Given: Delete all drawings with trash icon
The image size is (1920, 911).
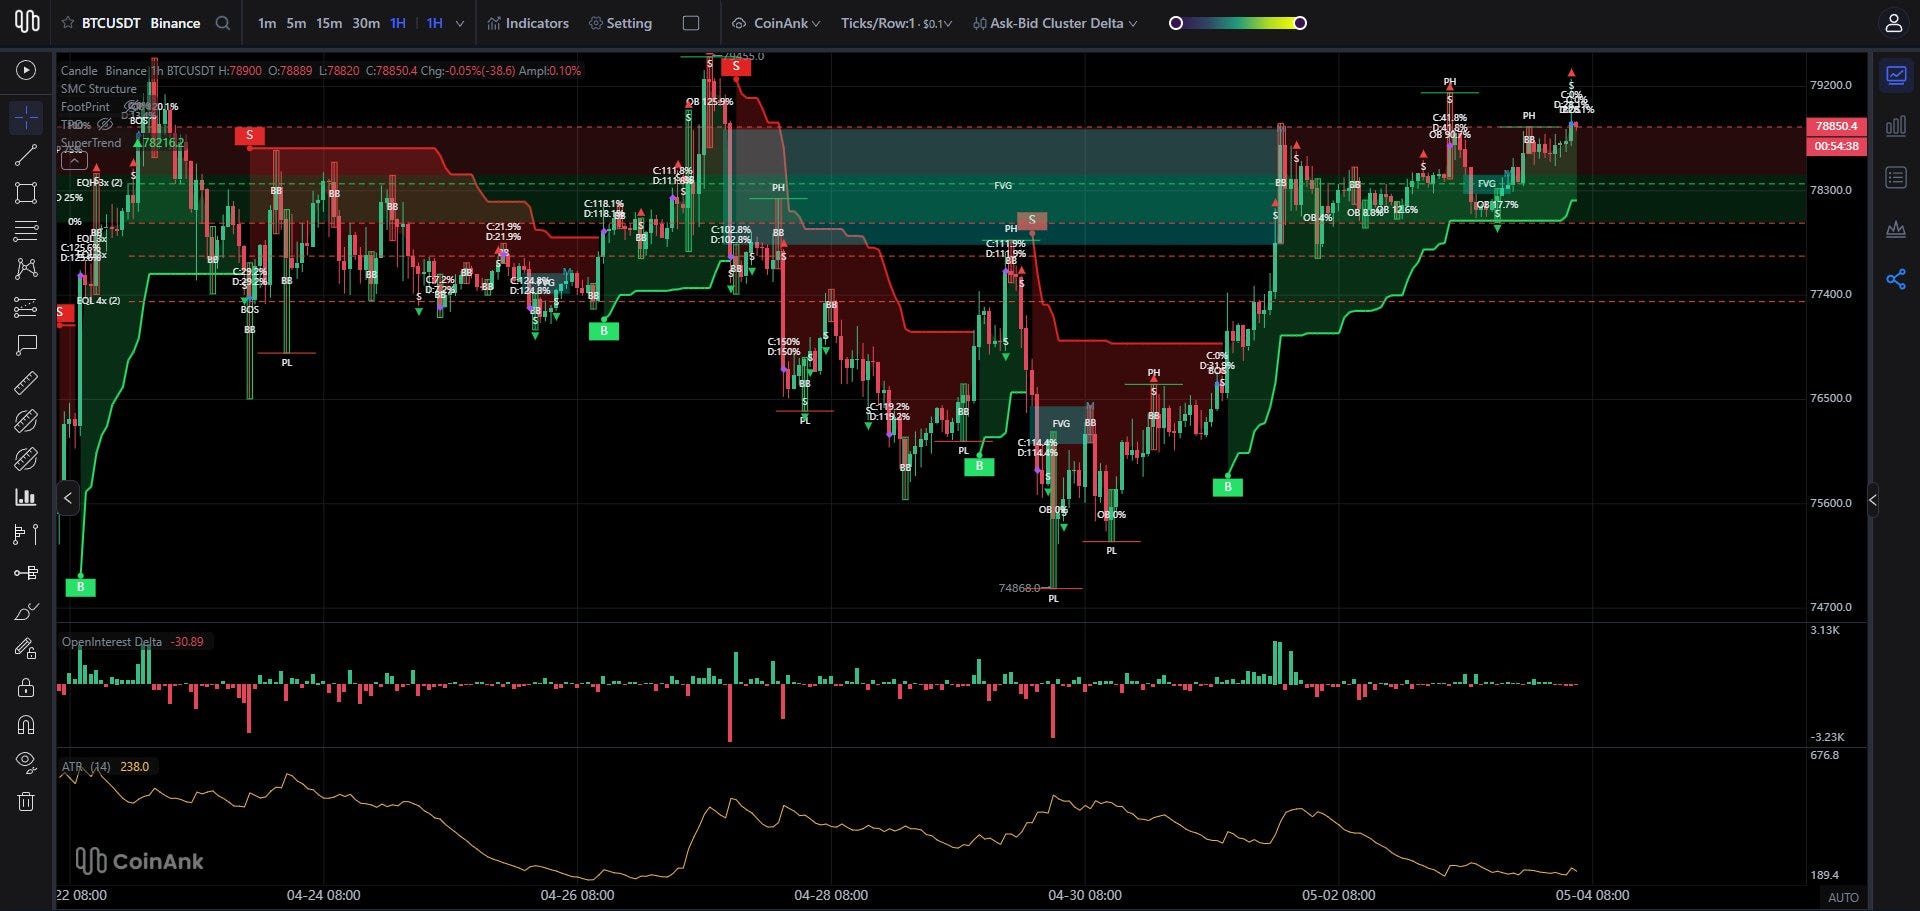Looking at the screenshot, I should (x=26, y=801).
